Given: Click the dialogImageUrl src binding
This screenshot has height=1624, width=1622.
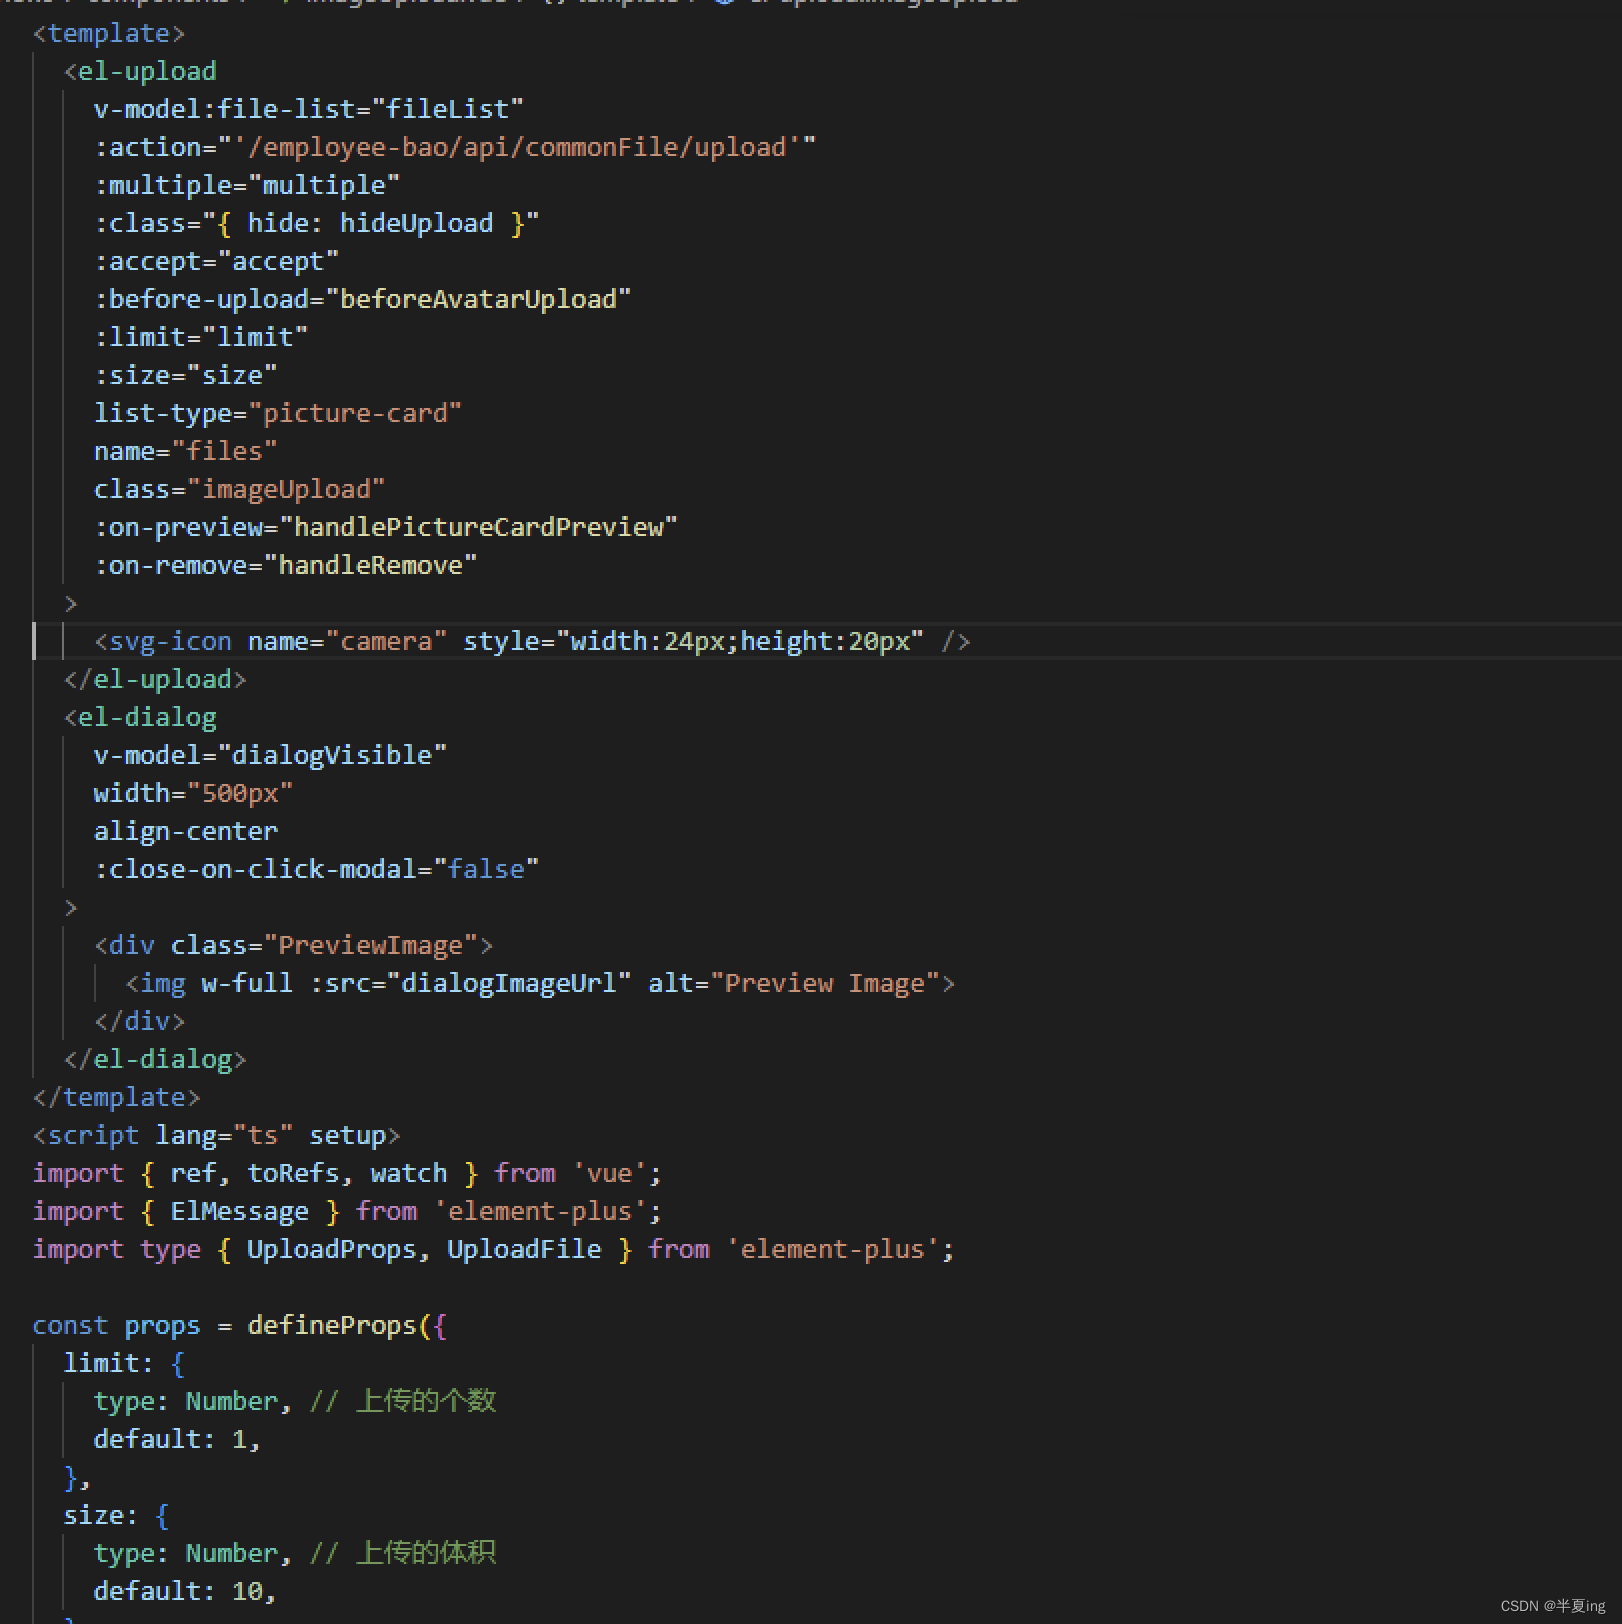Looking at the screenshot, I should (x=509, y=983).
